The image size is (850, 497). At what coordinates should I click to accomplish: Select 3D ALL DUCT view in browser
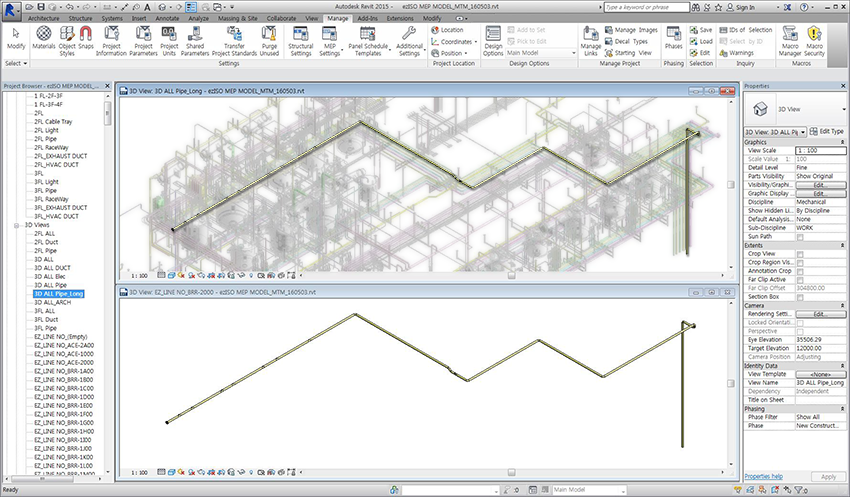pos(52,267)
